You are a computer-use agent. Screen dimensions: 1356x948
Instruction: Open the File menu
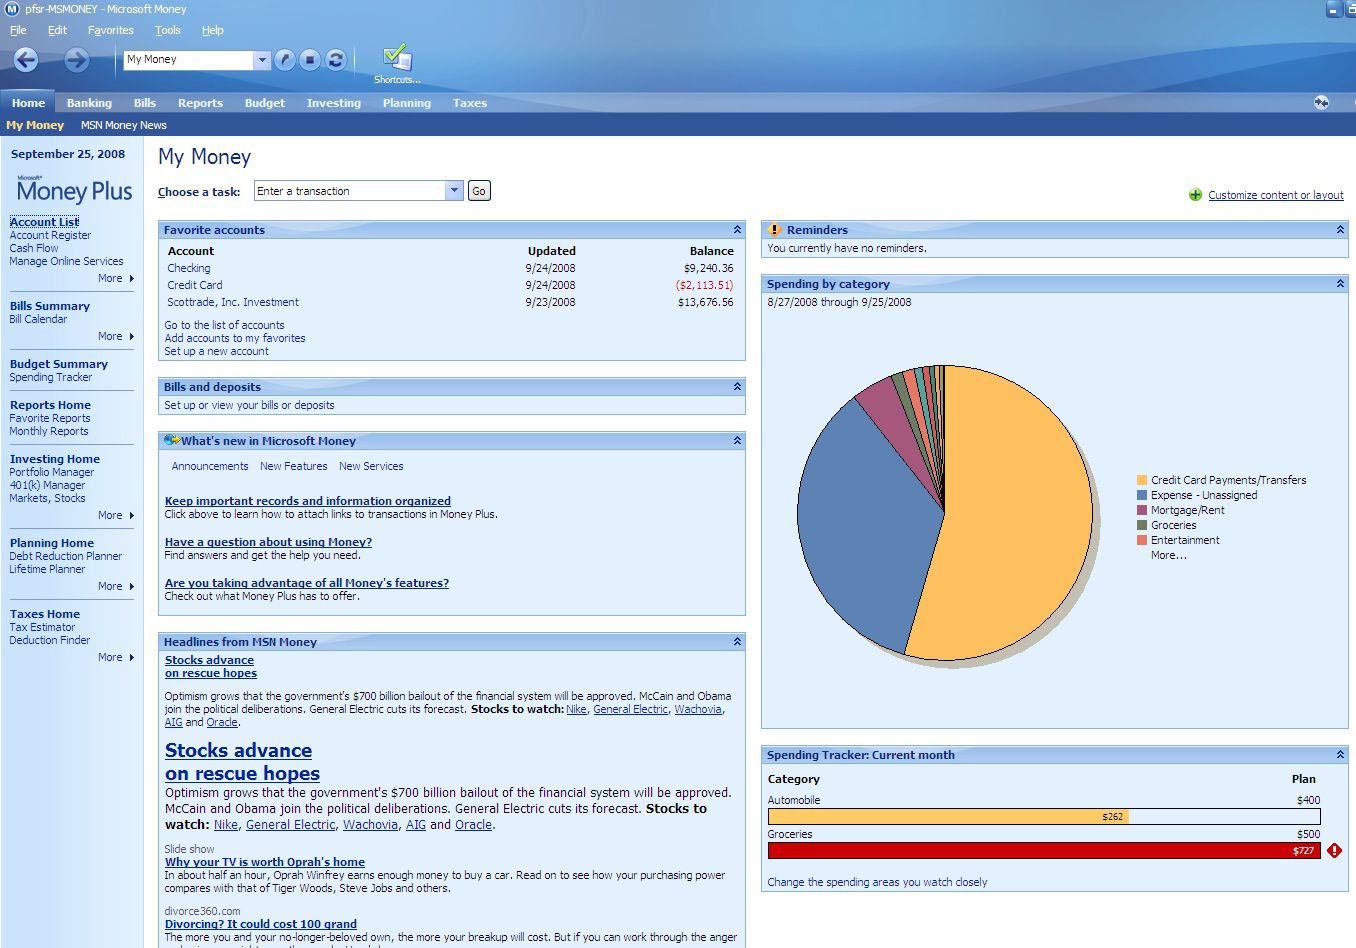click(x=18, y=30)
